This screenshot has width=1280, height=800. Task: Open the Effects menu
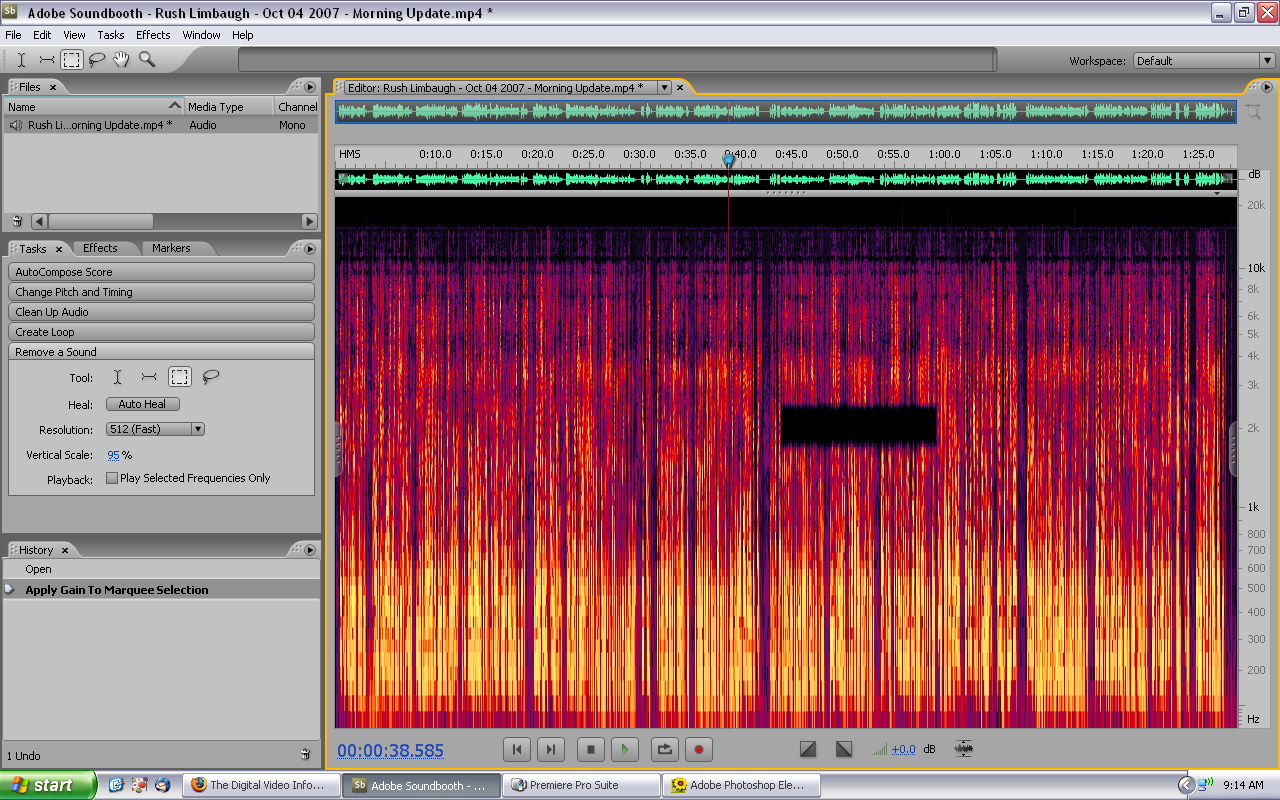tap(153, 35)
